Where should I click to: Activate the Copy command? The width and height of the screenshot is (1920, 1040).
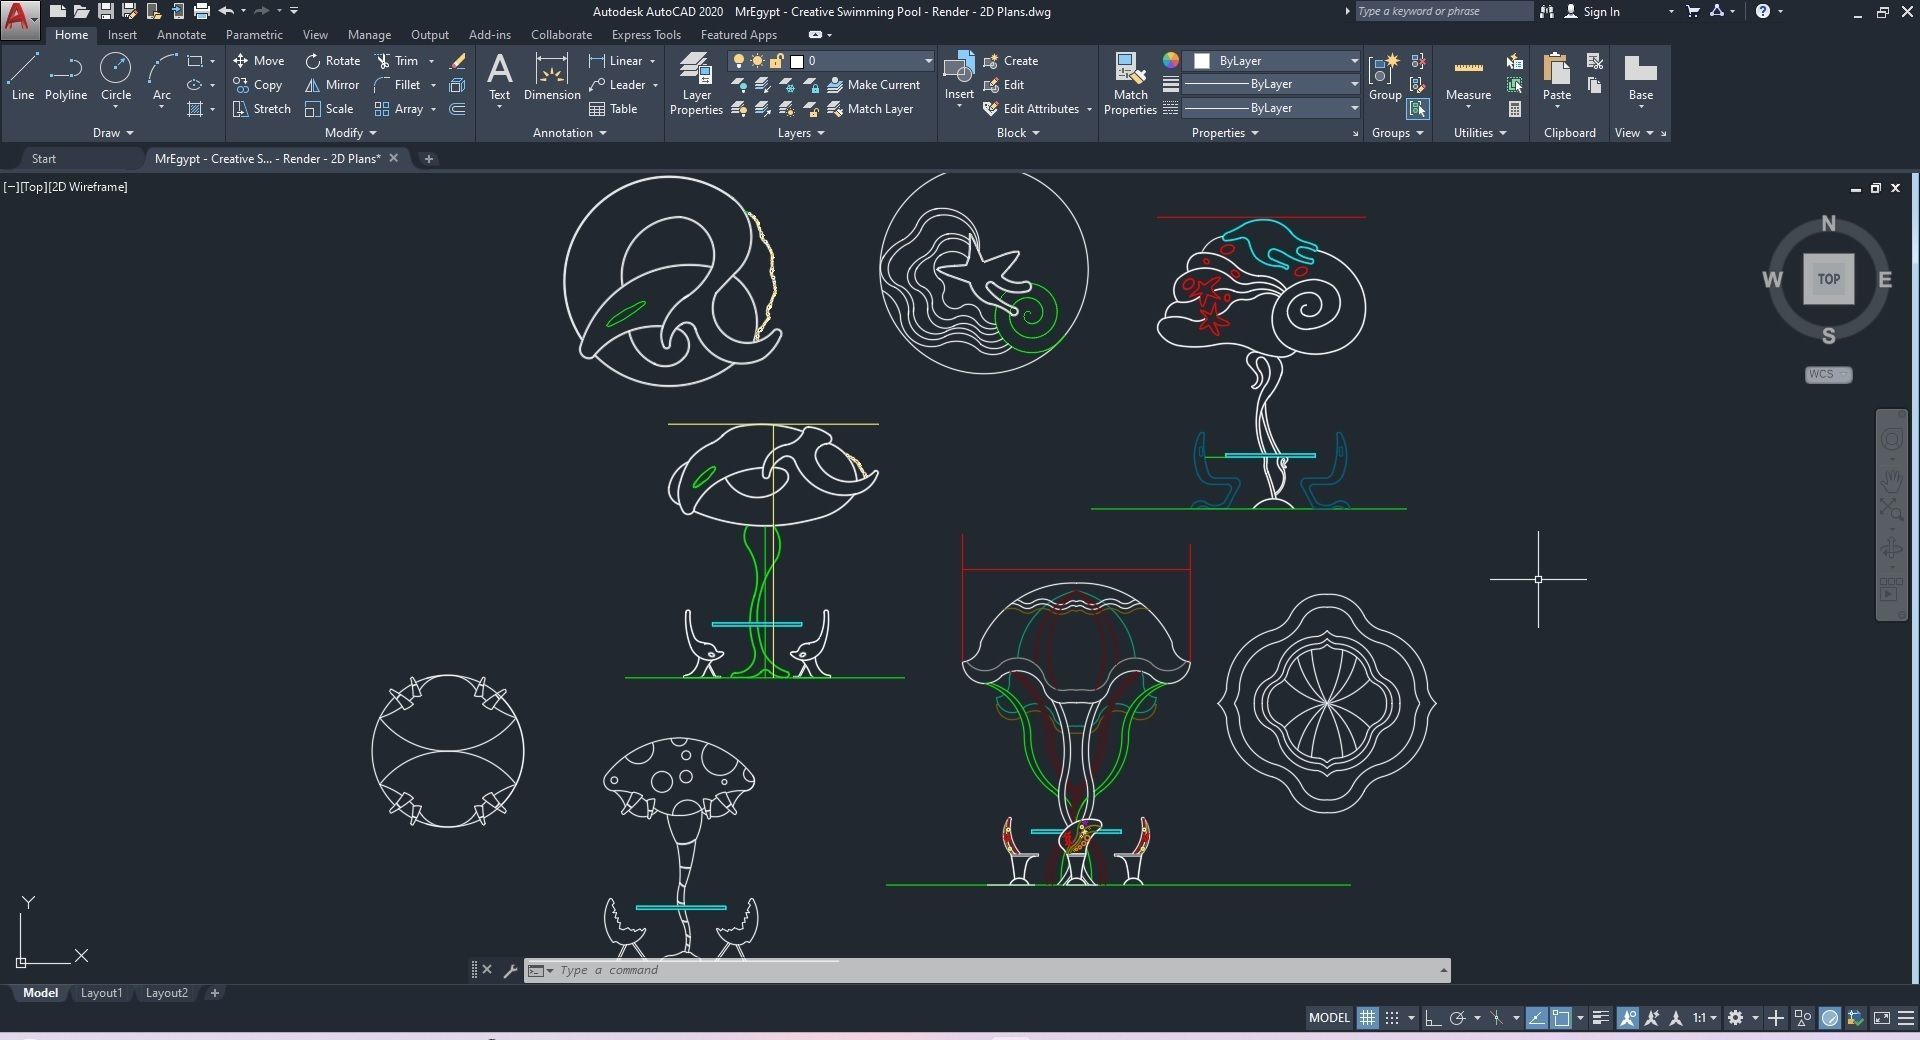tap(258, 85)
